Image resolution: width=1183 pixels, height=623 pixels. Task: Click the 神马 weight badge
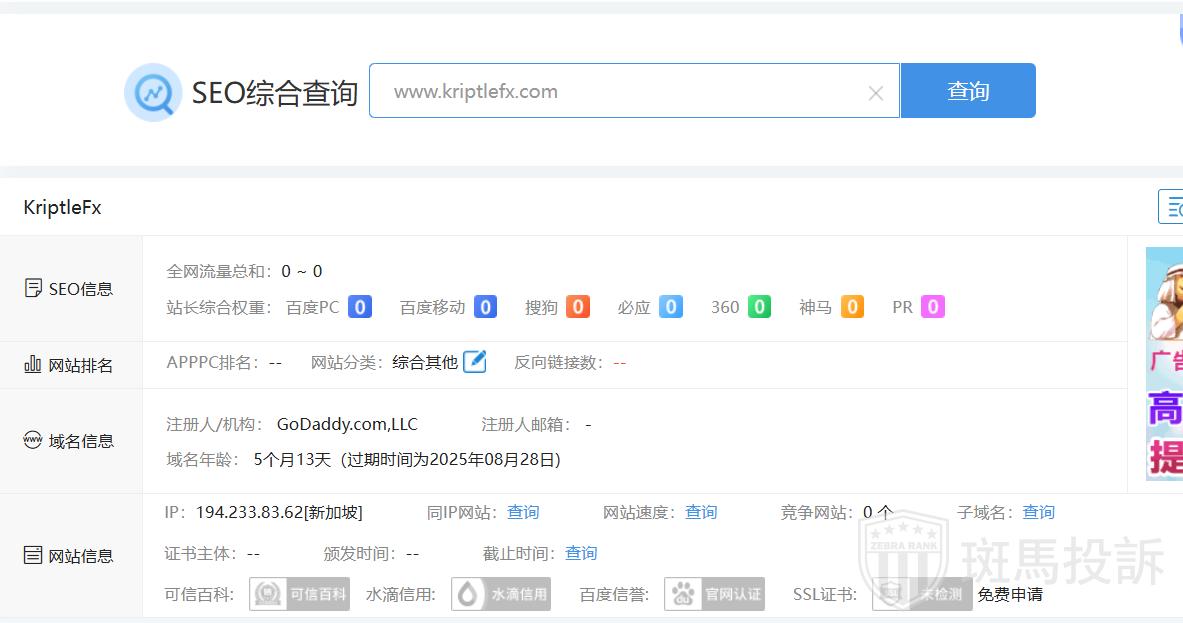click(852, 307)
